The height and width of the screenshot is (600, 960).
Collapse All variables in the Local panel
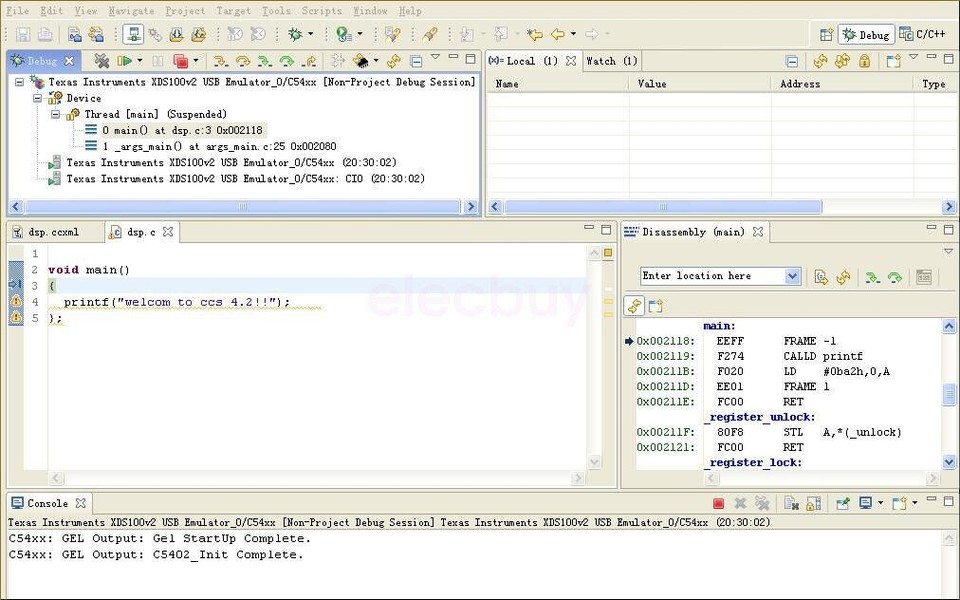click(792, 62)
